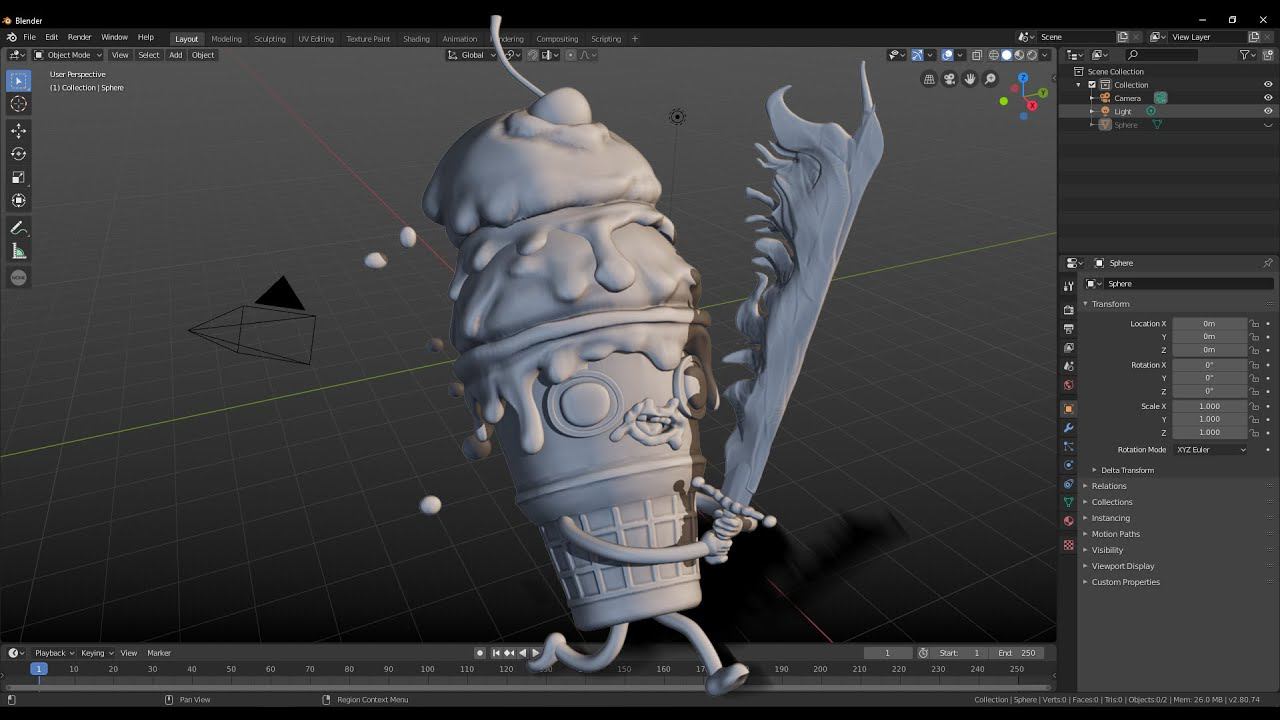
Task: Click the Add menu button in header
Action: pyautogui.click(x=175, y=55)
